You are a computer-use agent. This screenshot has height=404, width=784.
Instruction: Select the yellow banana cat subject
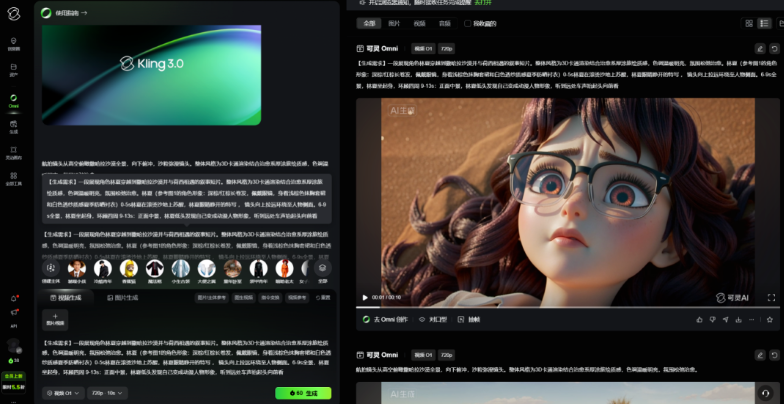128,268
